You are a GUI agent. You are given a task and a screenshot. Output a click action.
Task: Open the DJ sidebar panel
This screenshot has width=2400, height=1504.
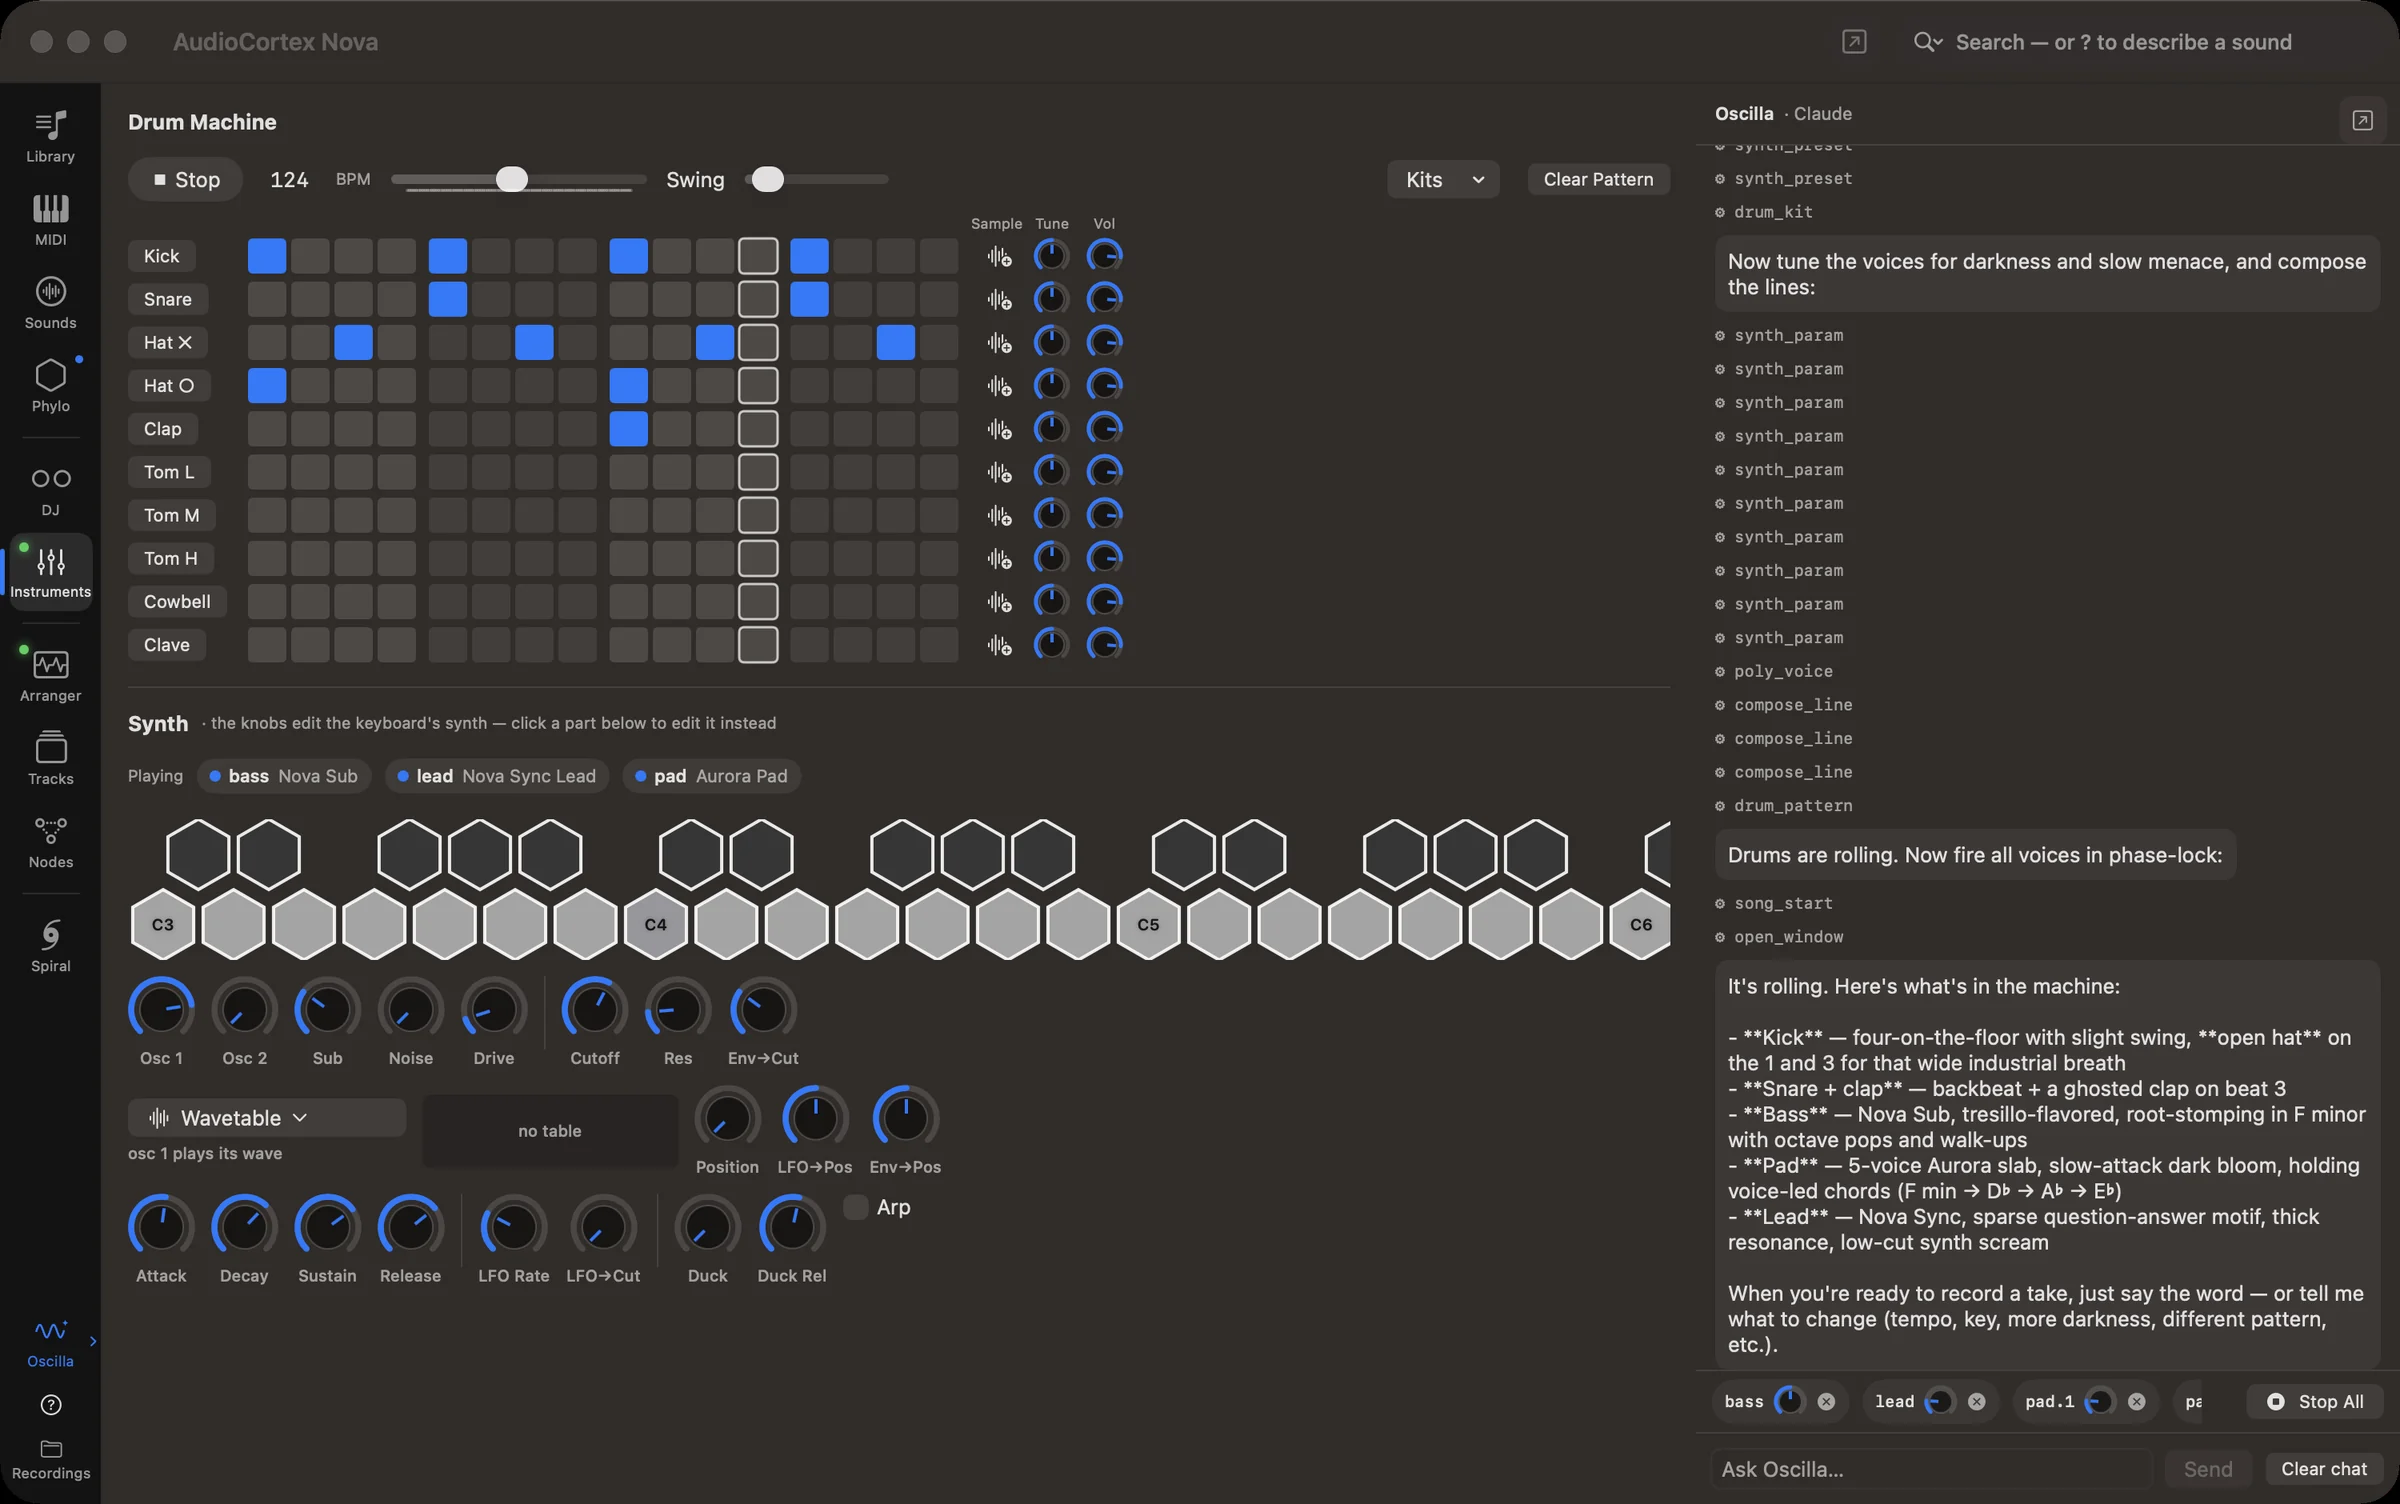(50, 491)
